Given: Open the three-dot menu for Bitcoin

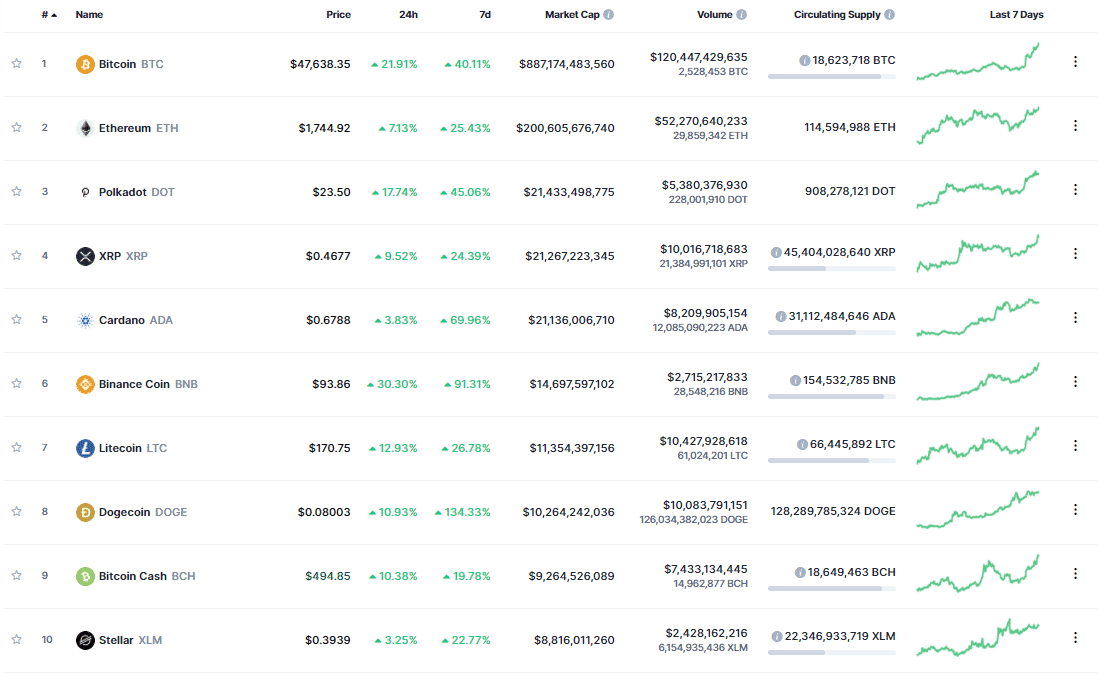Looking at the screenshot, I should coord(1075,62).
